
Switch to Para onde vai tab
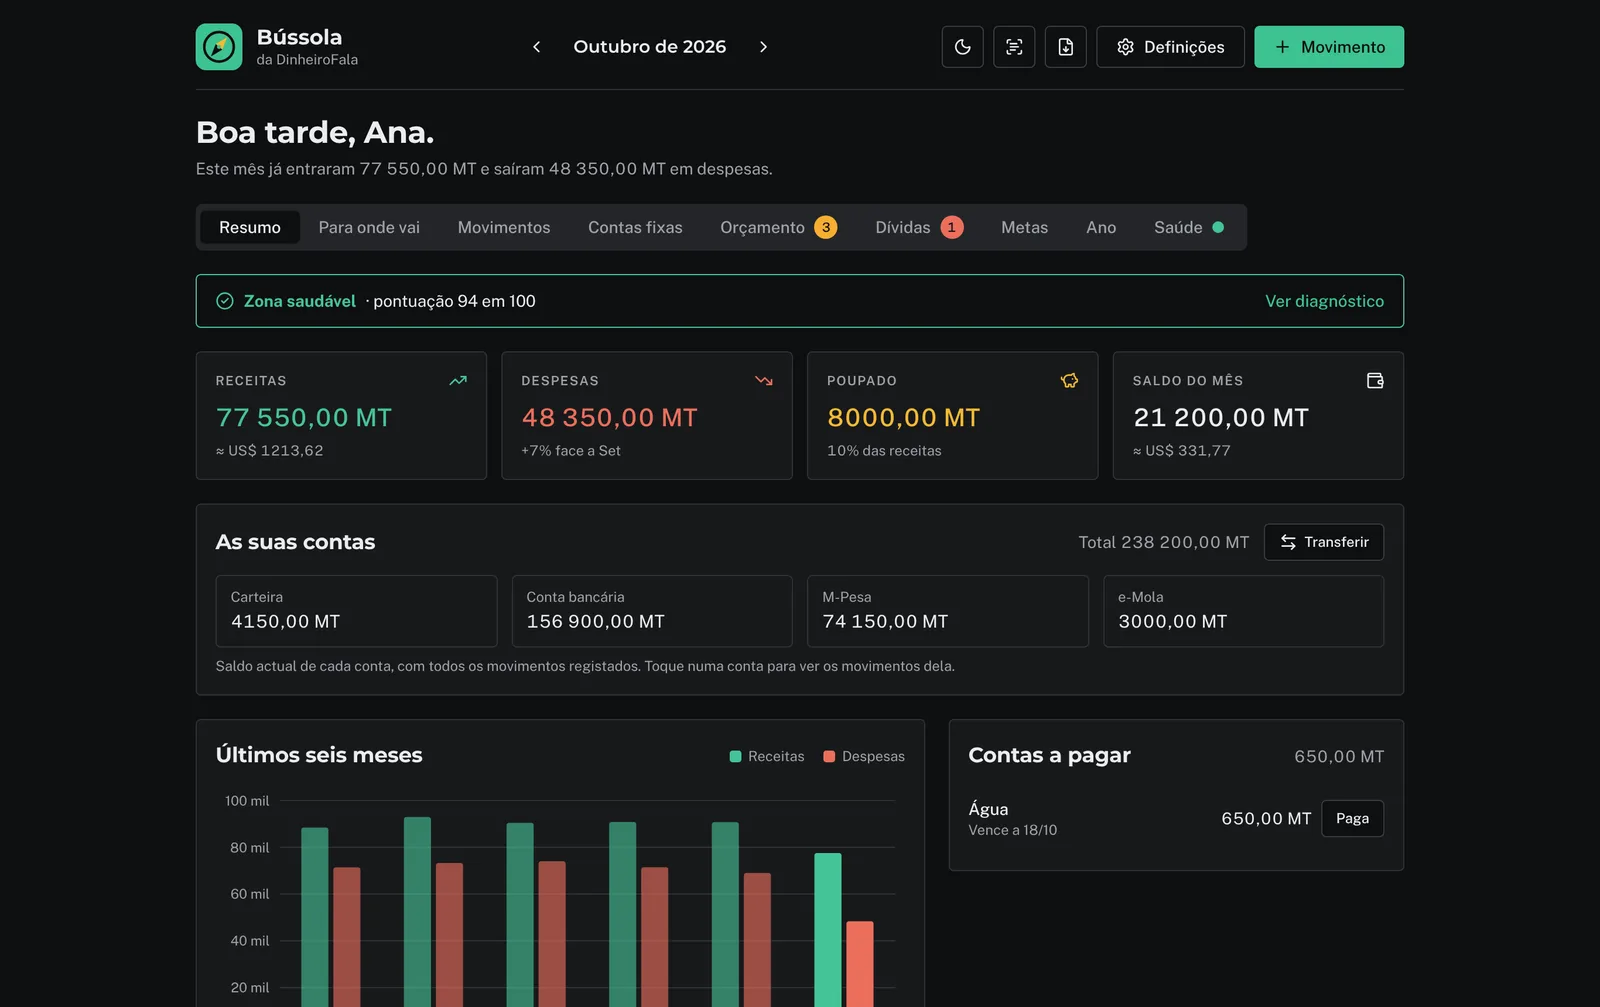coord(369,227)
